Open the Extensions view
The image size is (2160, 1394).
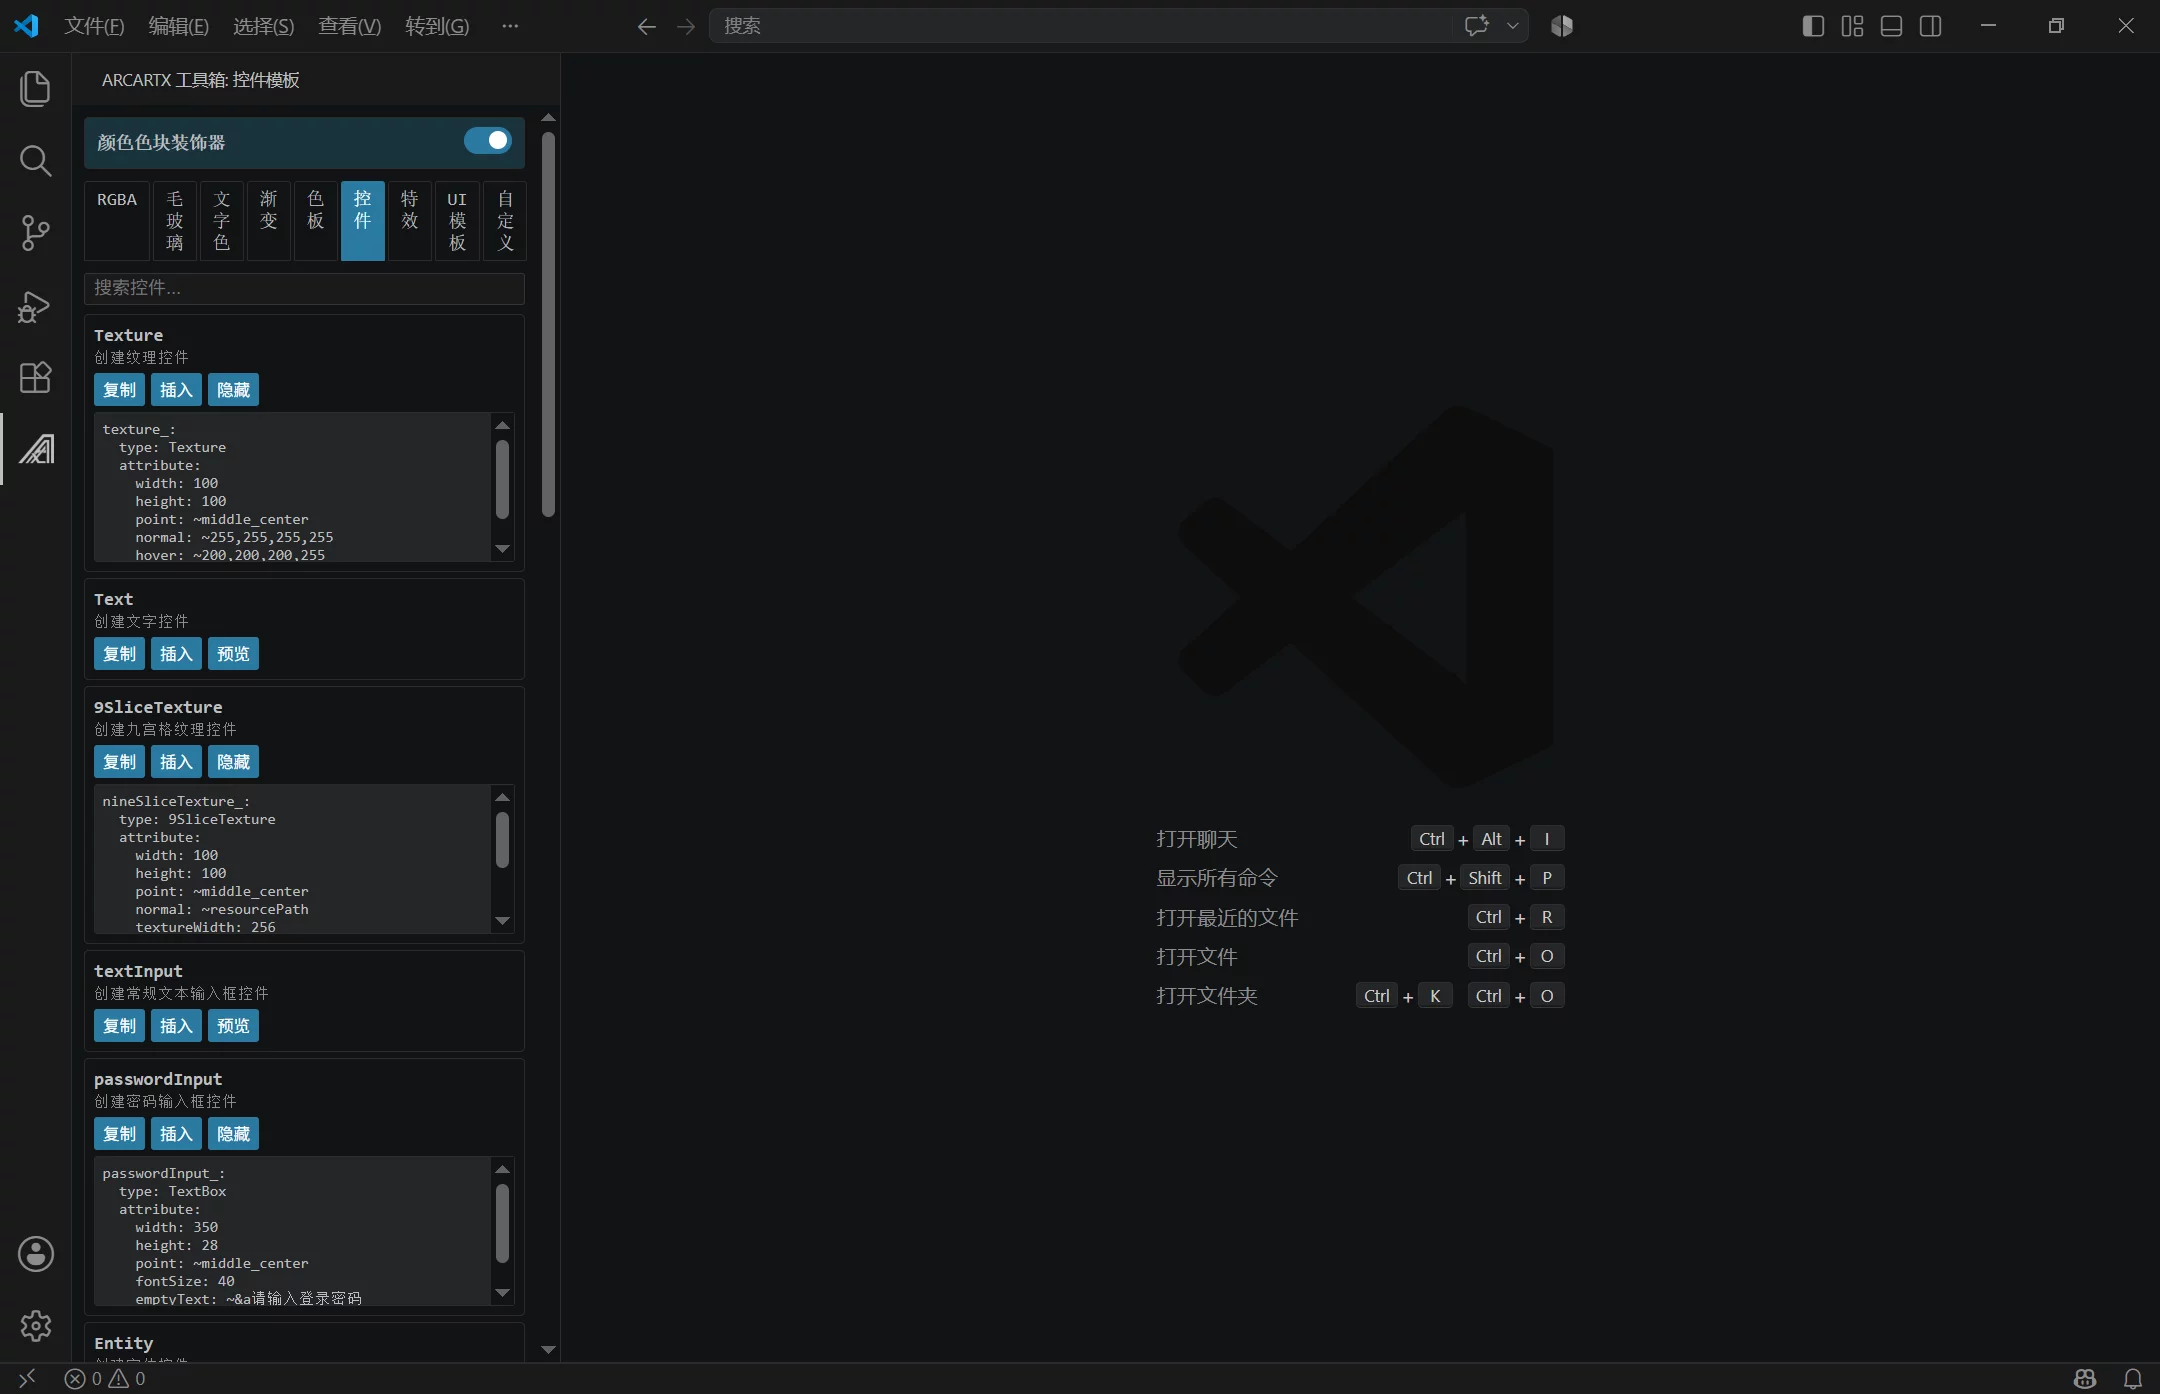click(x=35, y=377)
